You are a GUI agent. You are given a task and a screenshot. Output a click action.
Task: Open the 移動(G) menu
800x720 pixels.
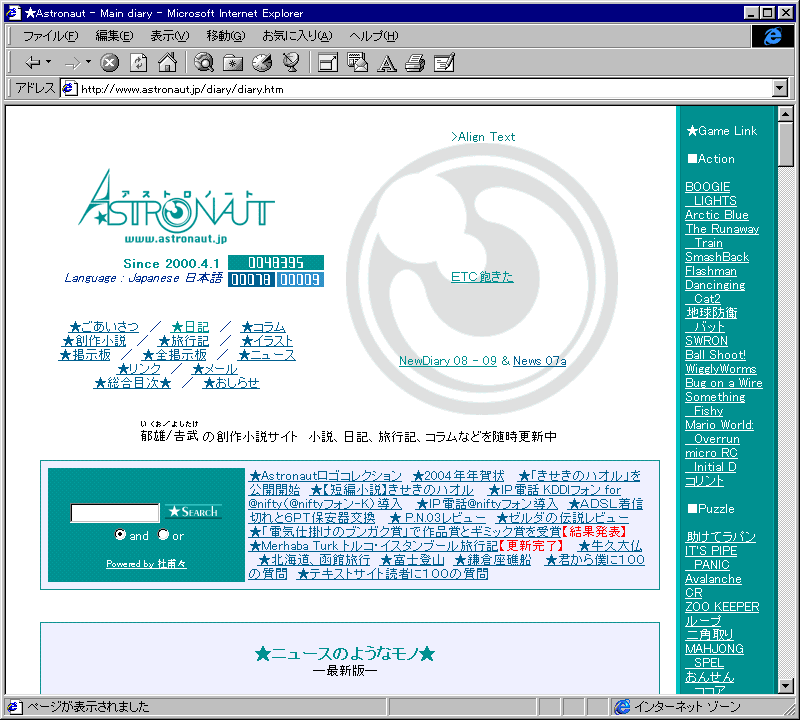click(x=226, y=36)
